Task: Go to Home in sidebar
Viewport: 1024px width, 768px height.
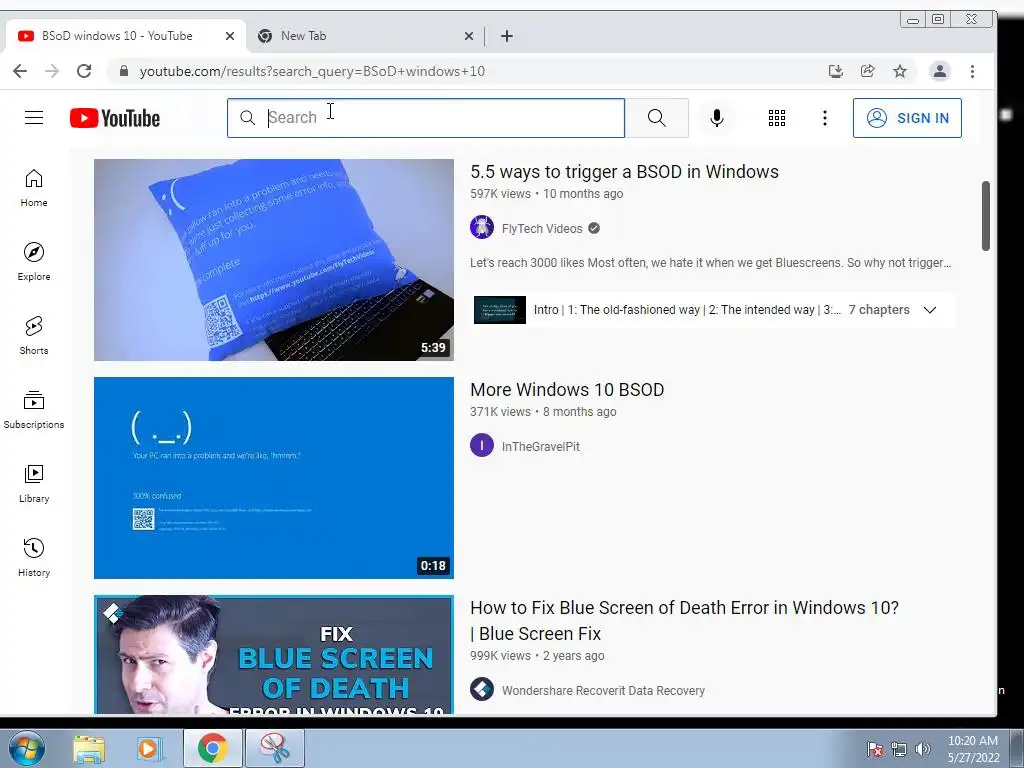Action: [34, 188]
